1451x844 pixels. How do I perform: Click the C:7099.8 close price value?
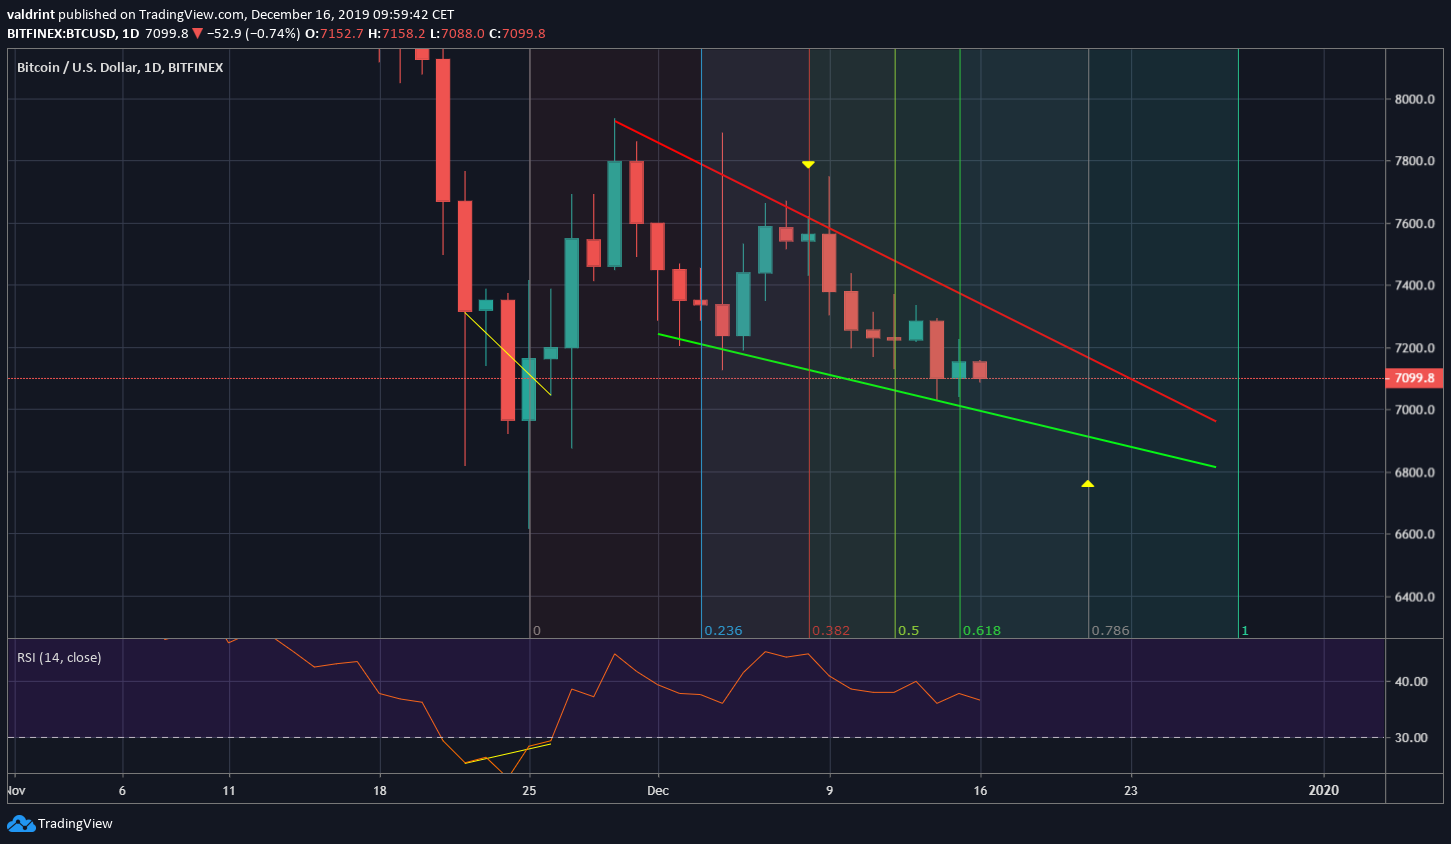pos(520,32)
